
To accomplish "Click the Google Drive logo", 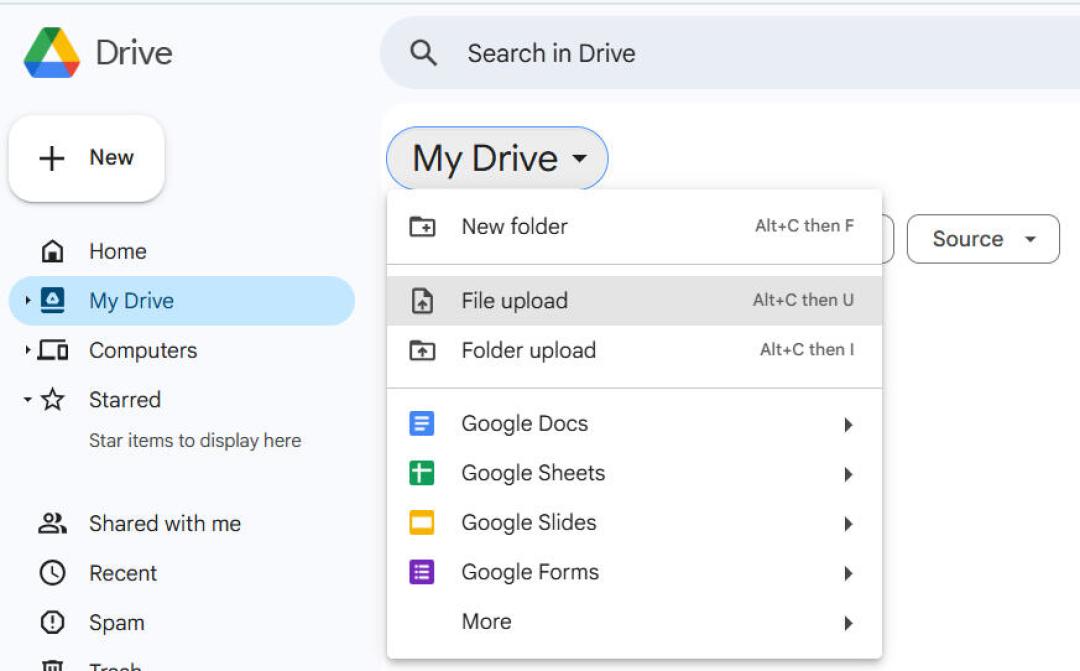I will pos(52,53).
